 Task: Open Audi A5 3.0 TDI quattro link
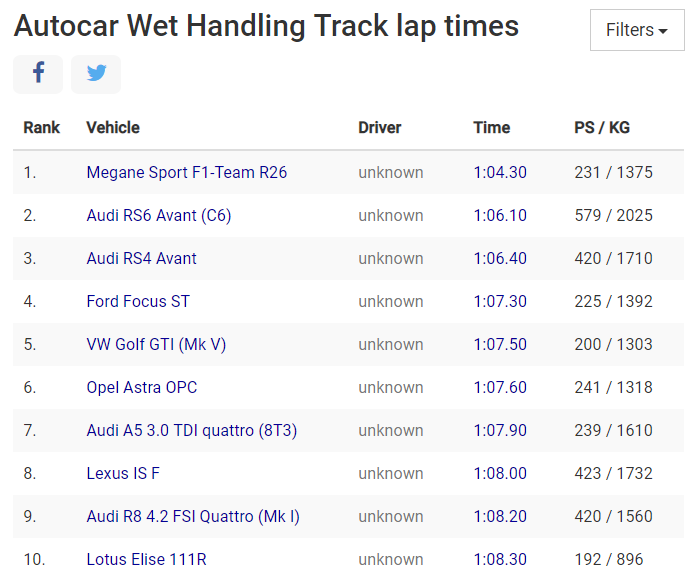[x=192, y=430]
